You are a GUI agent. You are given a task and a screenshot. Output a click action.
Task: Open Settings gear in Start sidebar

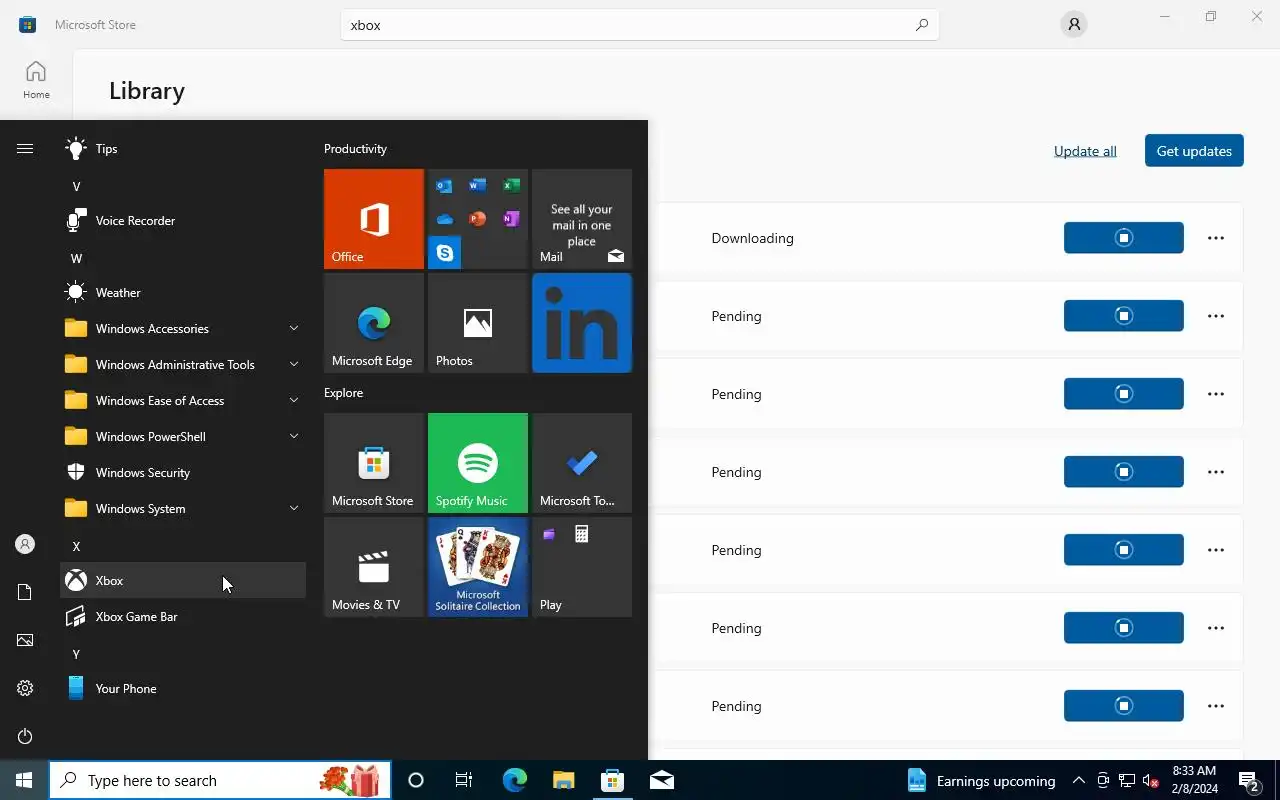(25, 688)
